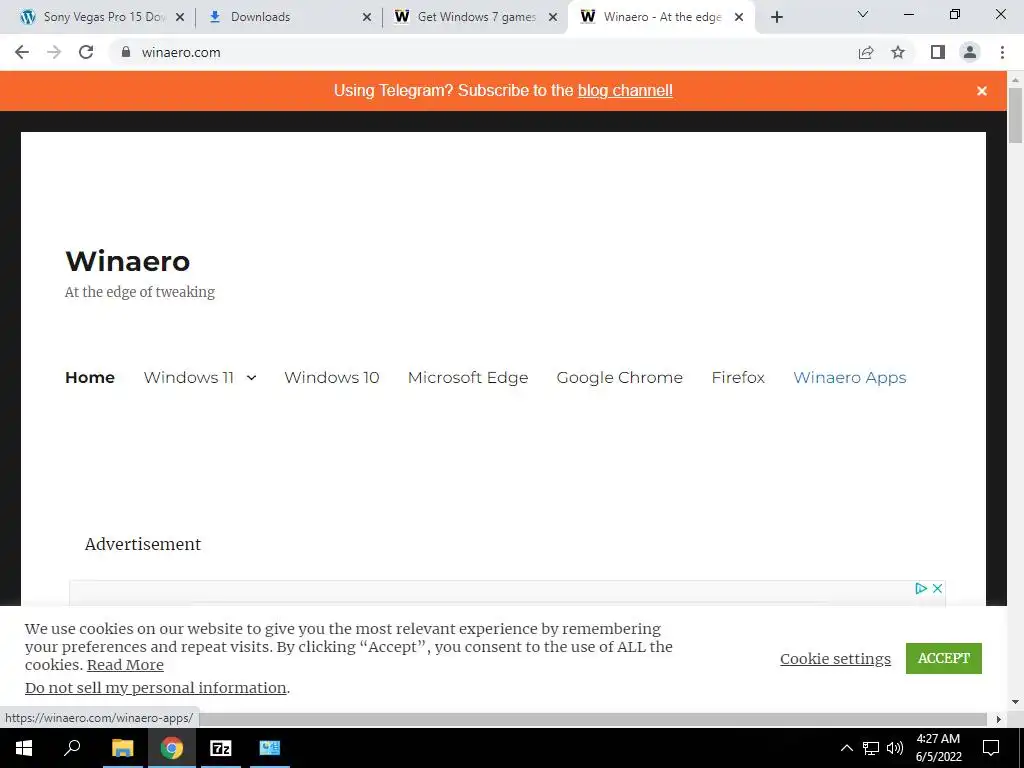Go to the Home menu item
Screen dimensions: 1024x768
pyautogui.click(x=90, y=377)
